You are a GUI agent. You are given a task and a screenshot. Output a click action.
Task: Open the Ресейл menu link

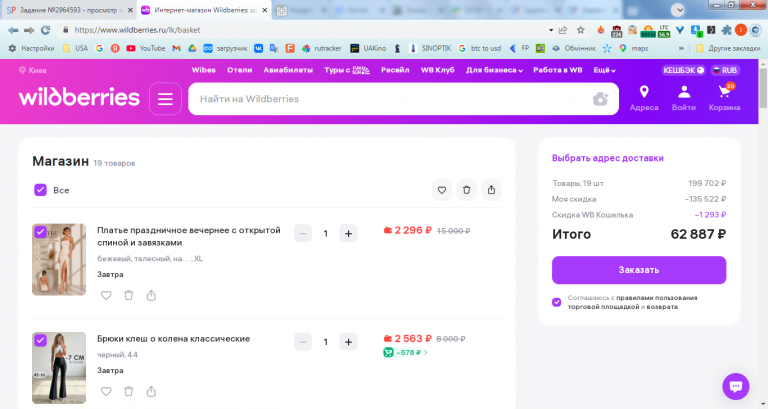(x=395, y=70)
